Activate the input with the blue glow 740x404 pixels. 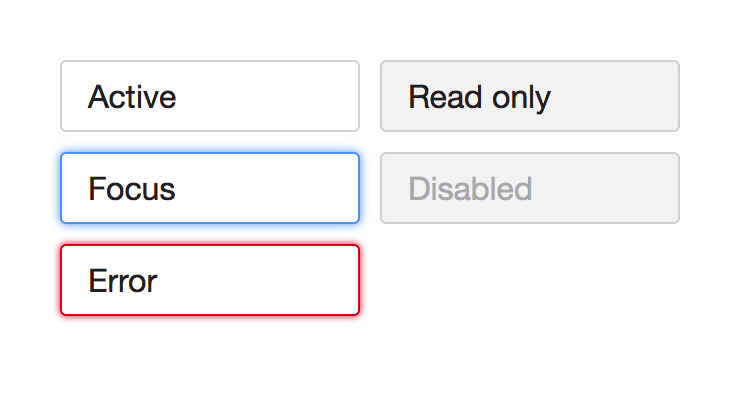210,188
